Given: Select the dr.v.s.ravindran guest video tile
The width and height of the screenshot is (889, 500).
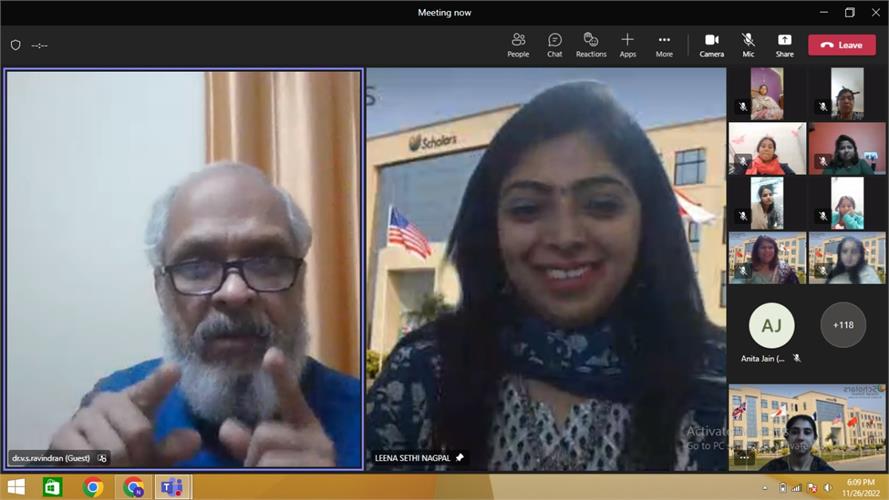Looking at the screenshot, I should click(x=184, y=268).
